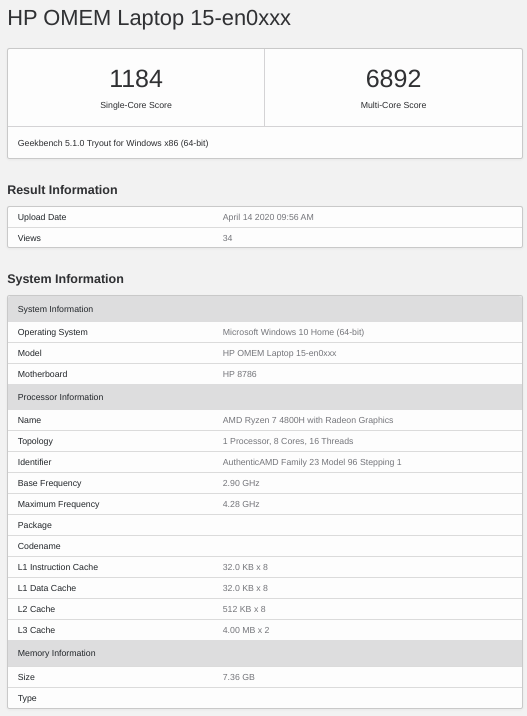This screenshot has width=527, height=716.
Task: Click the 'Operating System' label
Action: tap(53, 332)
